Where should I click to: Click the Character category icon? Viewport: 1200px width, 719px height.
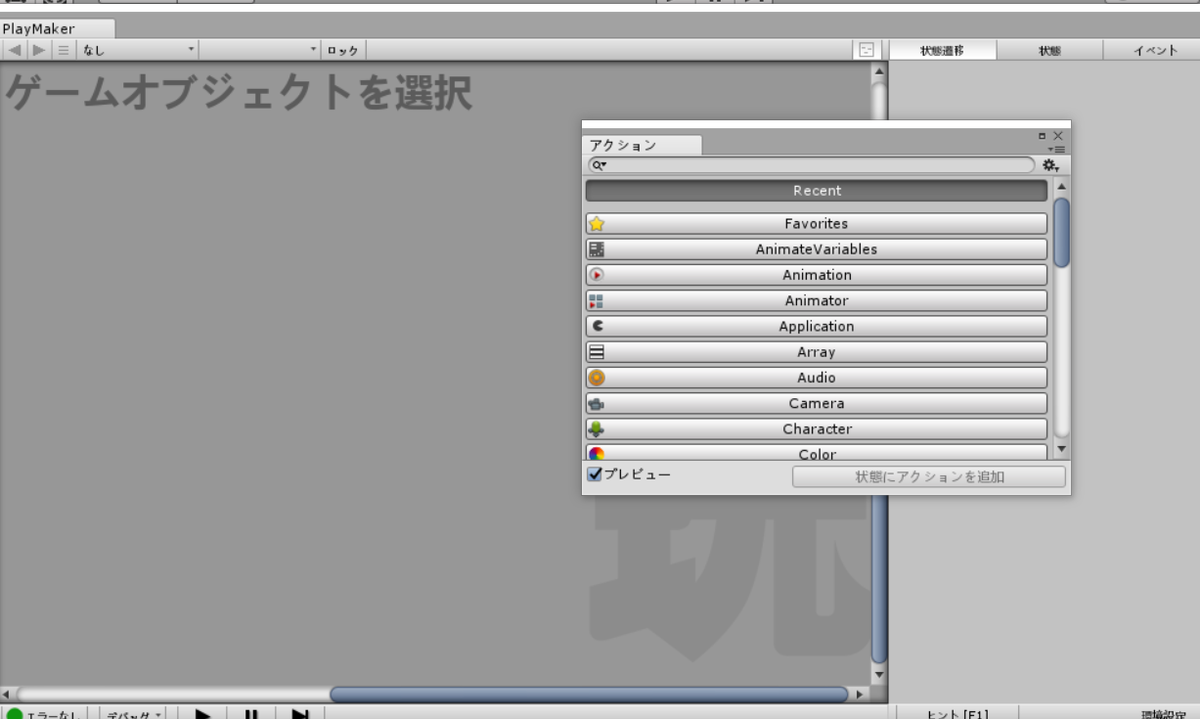(x=597, y=429)
